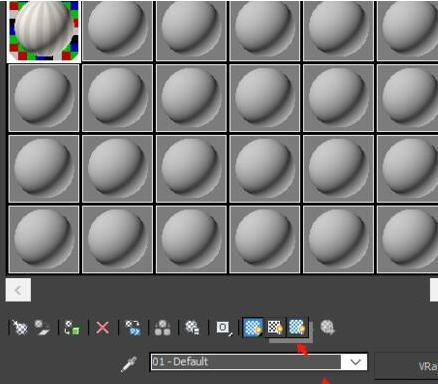Select sample slot in row two, column three

coord(191,98)
